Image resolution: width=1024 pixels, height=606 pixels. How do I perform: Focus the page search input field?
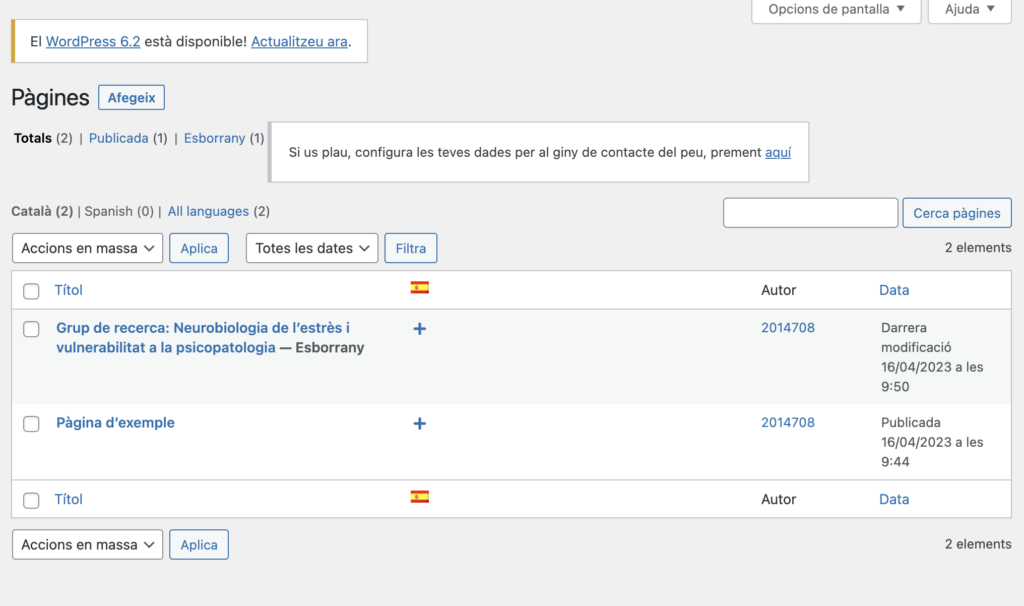(x=810, y=213)
